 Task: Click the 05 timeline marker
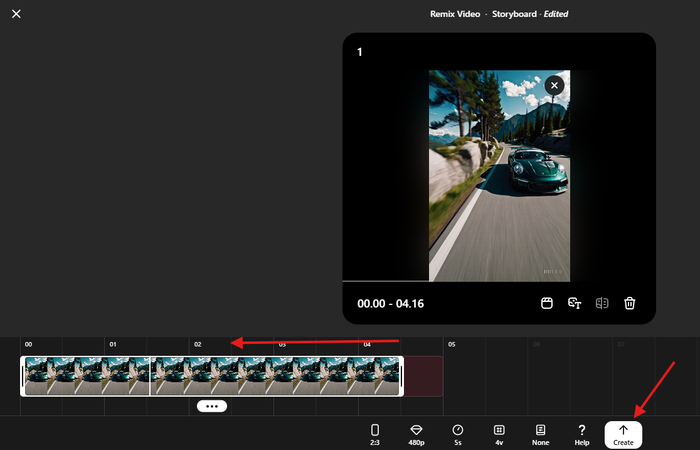tap(452, 344)
